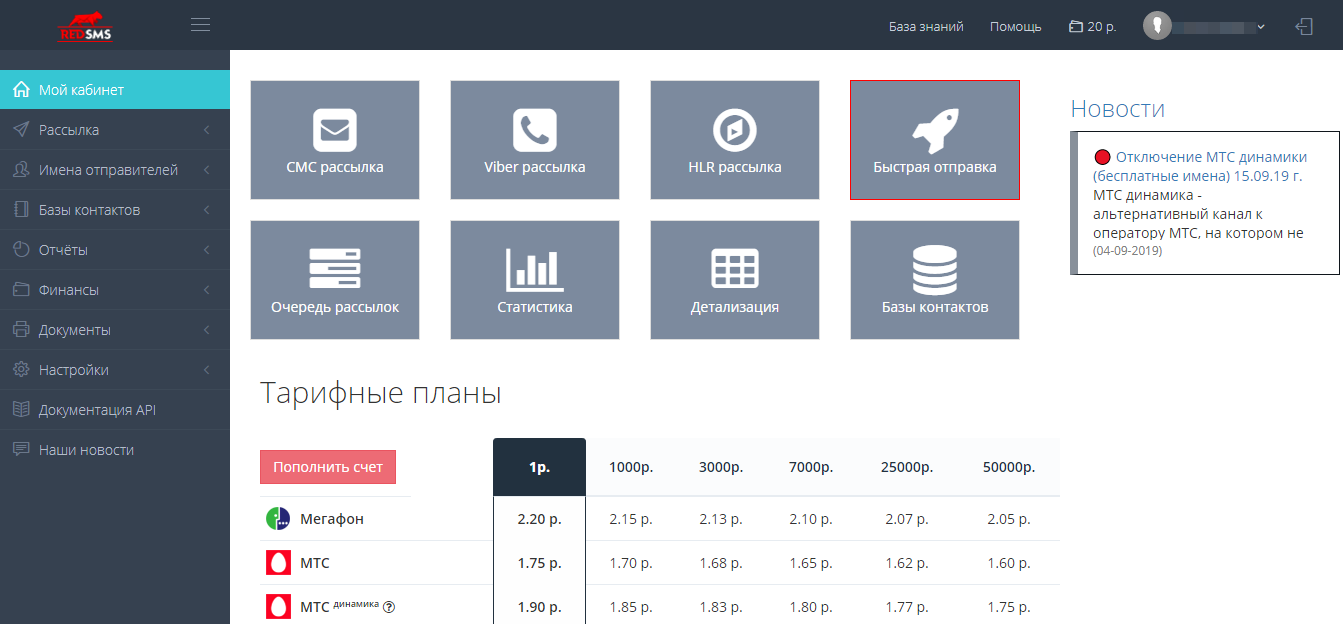1343x624 pixels.
Task: Expand the user account dropdown arrow
Action: coord(1261,27)
